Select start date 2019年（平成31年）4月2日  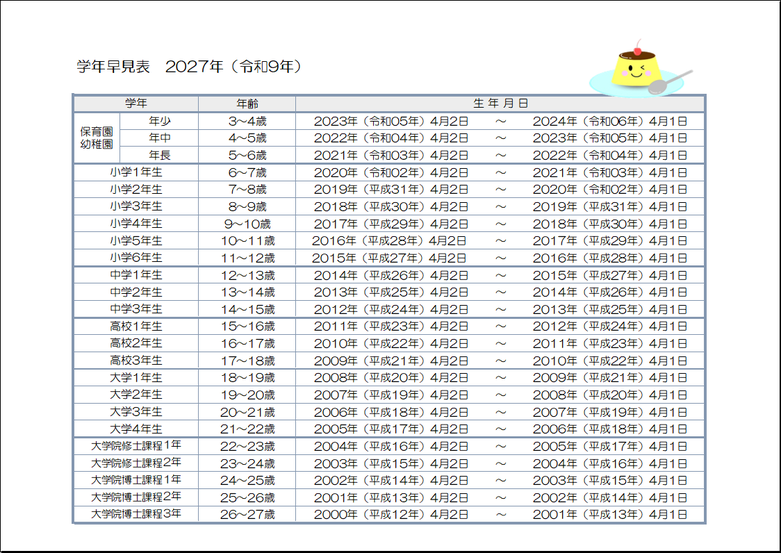[391, 189]
